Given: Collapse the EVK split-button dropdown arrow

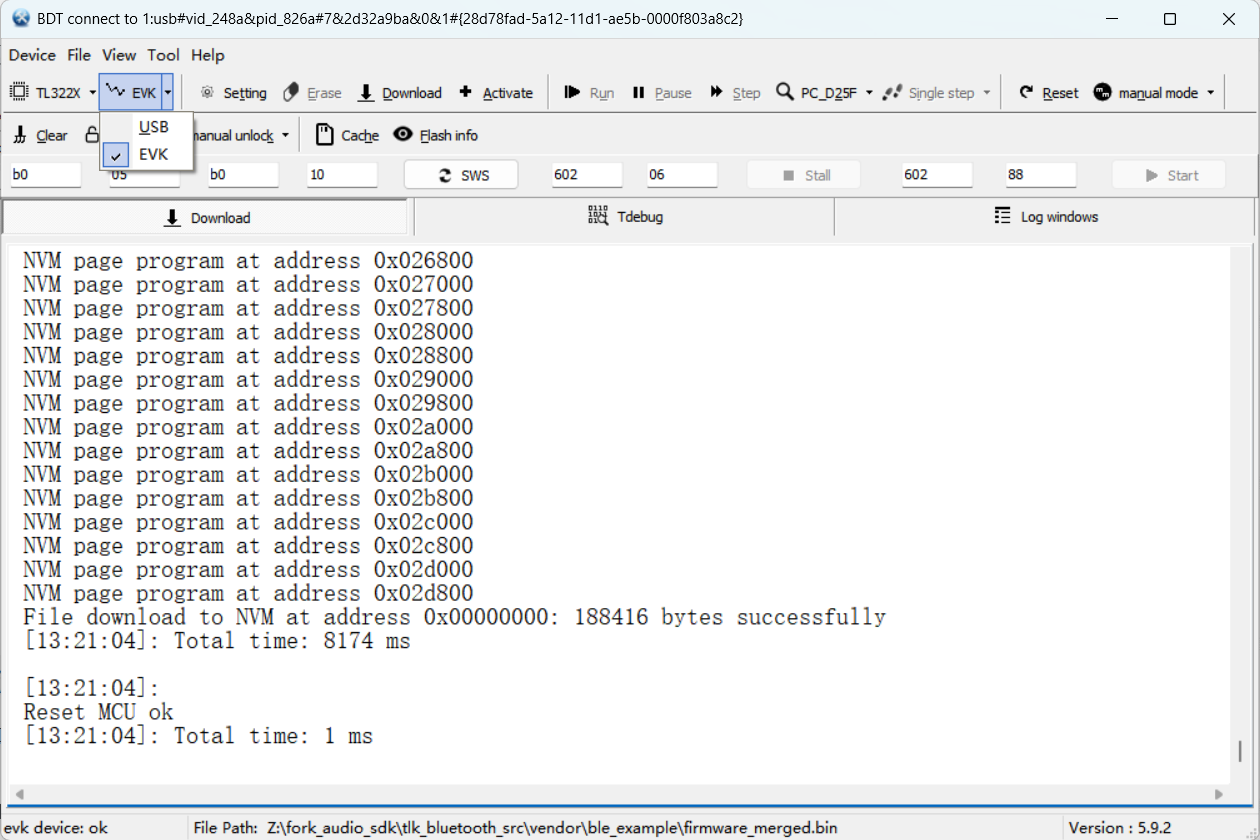Looking at the screenshot, I should [168, 92].
